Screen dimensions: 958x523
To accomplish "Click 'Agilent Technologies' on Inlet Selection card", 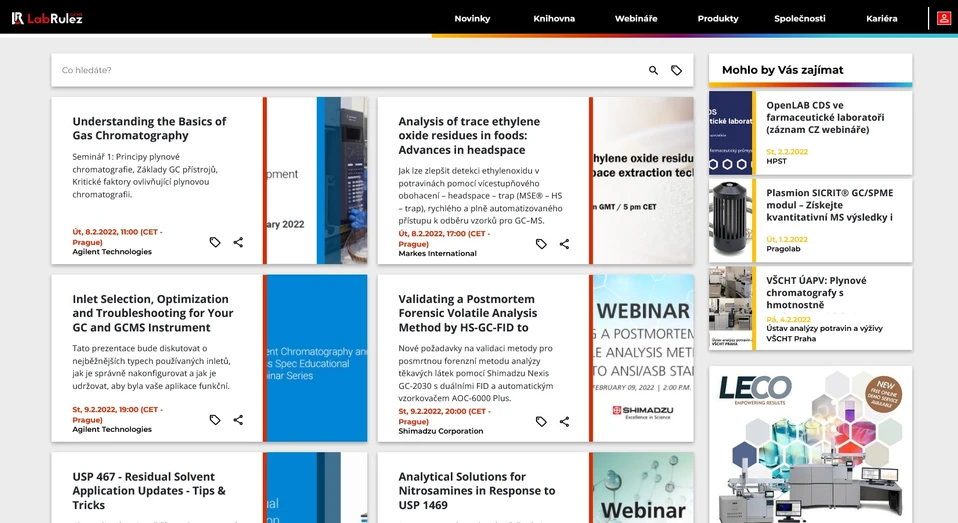I will [x=112, y=430].
